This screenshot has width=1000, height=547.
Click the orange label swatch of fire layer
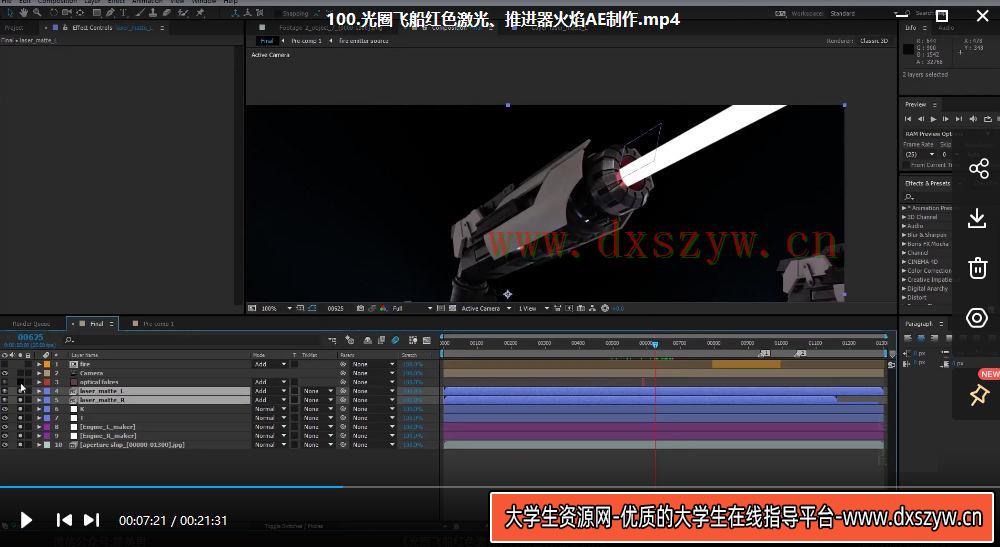[x=47, y=364]
